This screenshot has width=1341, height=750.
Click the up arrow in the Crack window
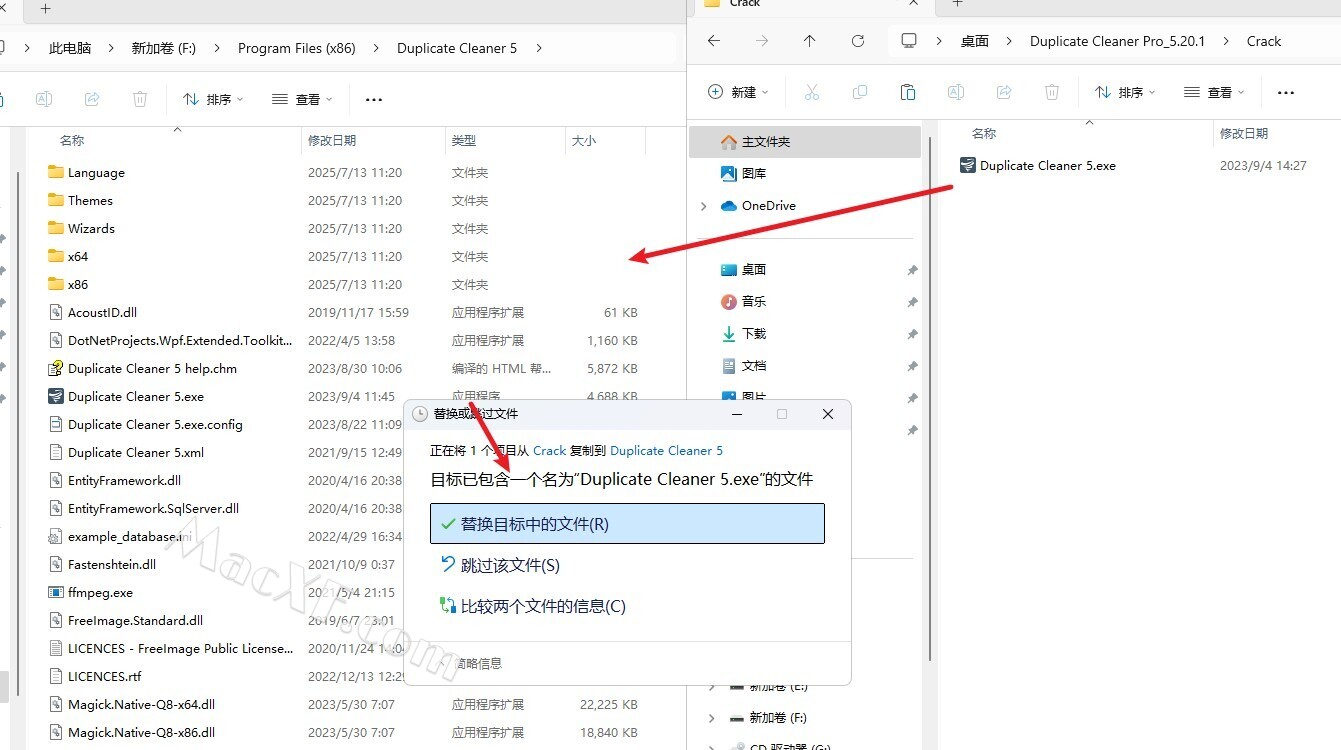pos(810,41)
